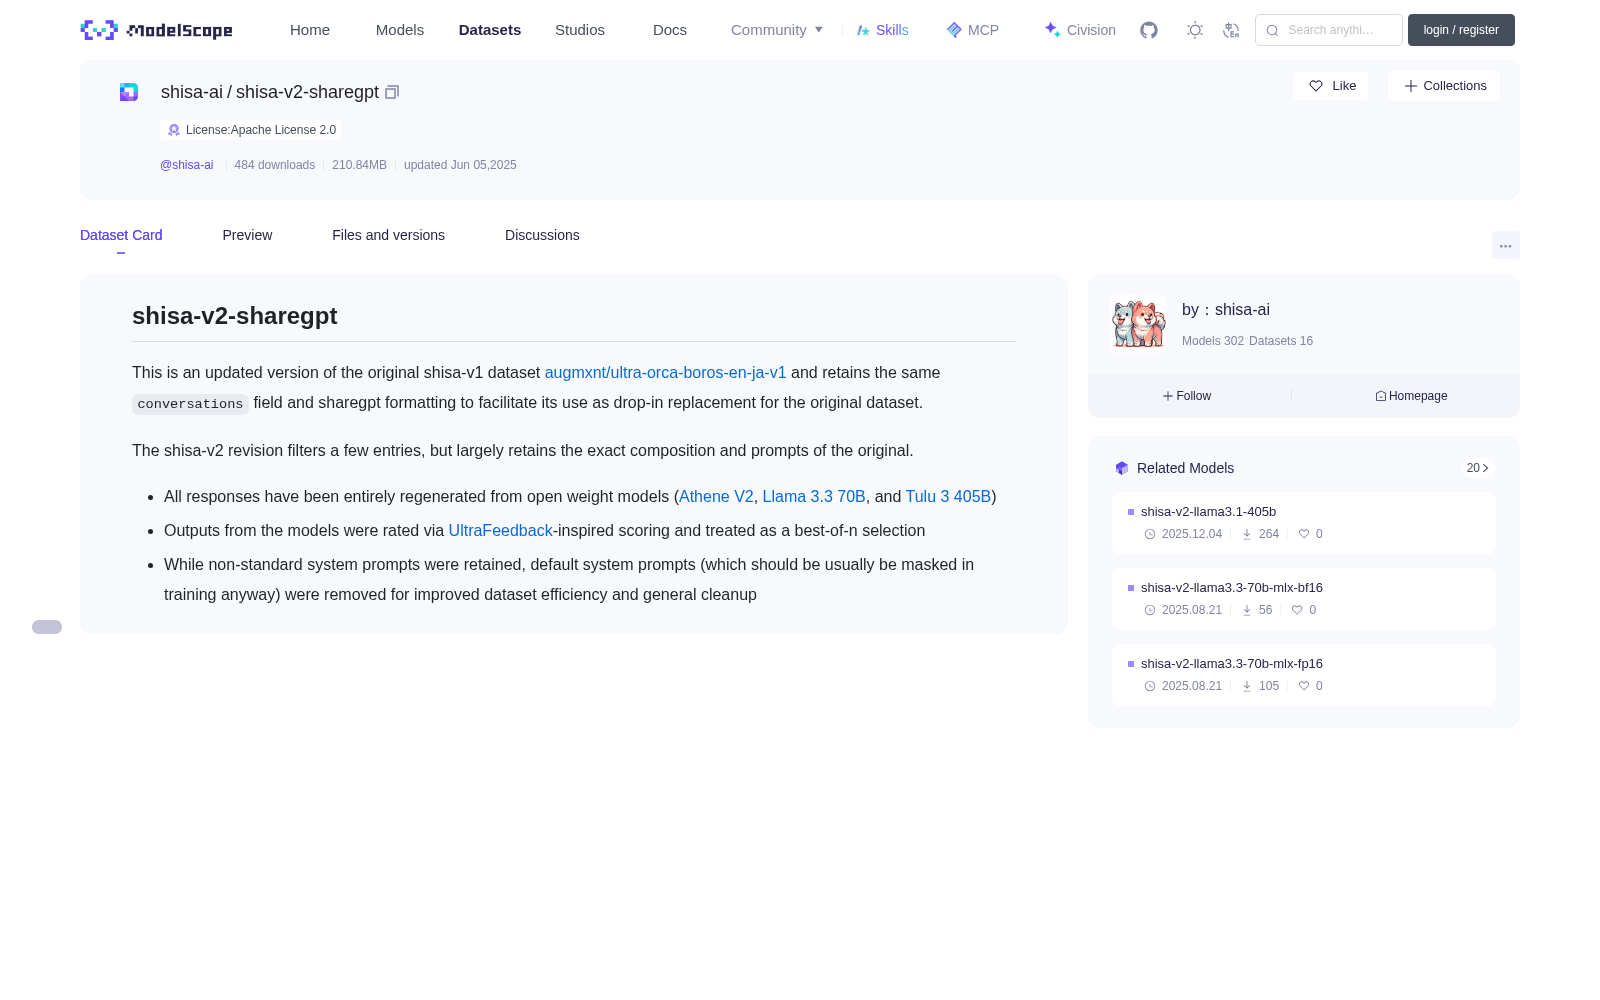This screenshot has height=1000, width=1600.
Task: Switch to the Discussions tab
Action: coord(542,235)
